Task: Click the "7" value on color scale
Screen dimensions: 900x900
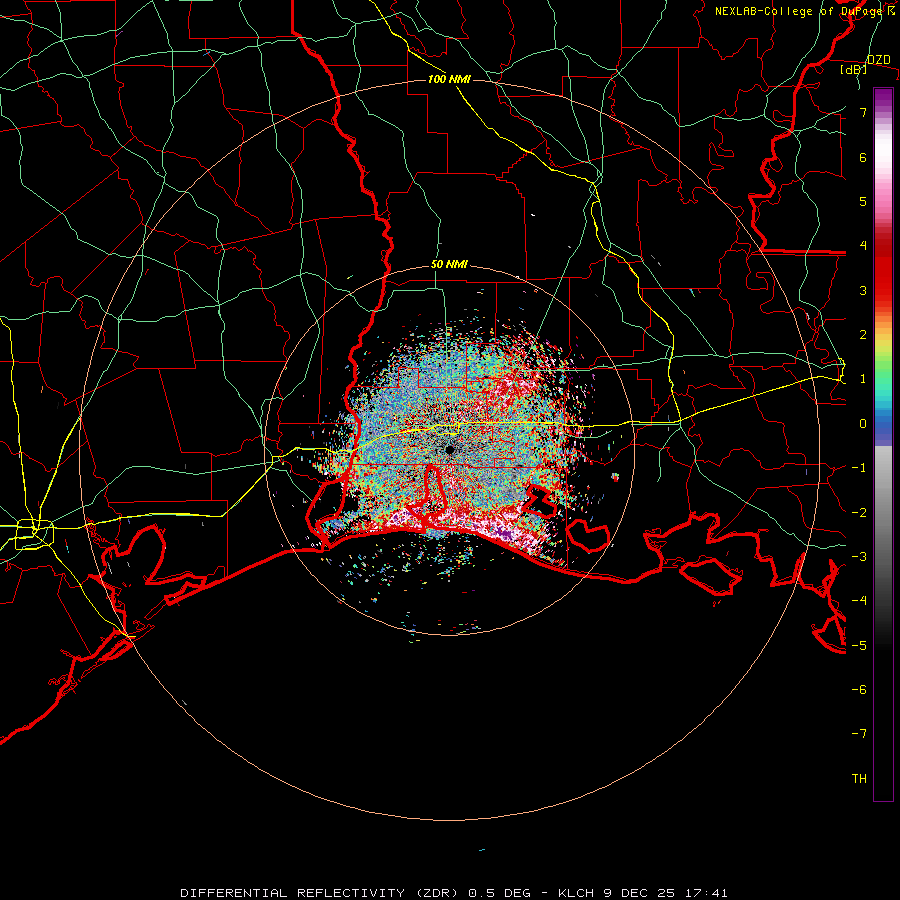Action: point(863,112)
